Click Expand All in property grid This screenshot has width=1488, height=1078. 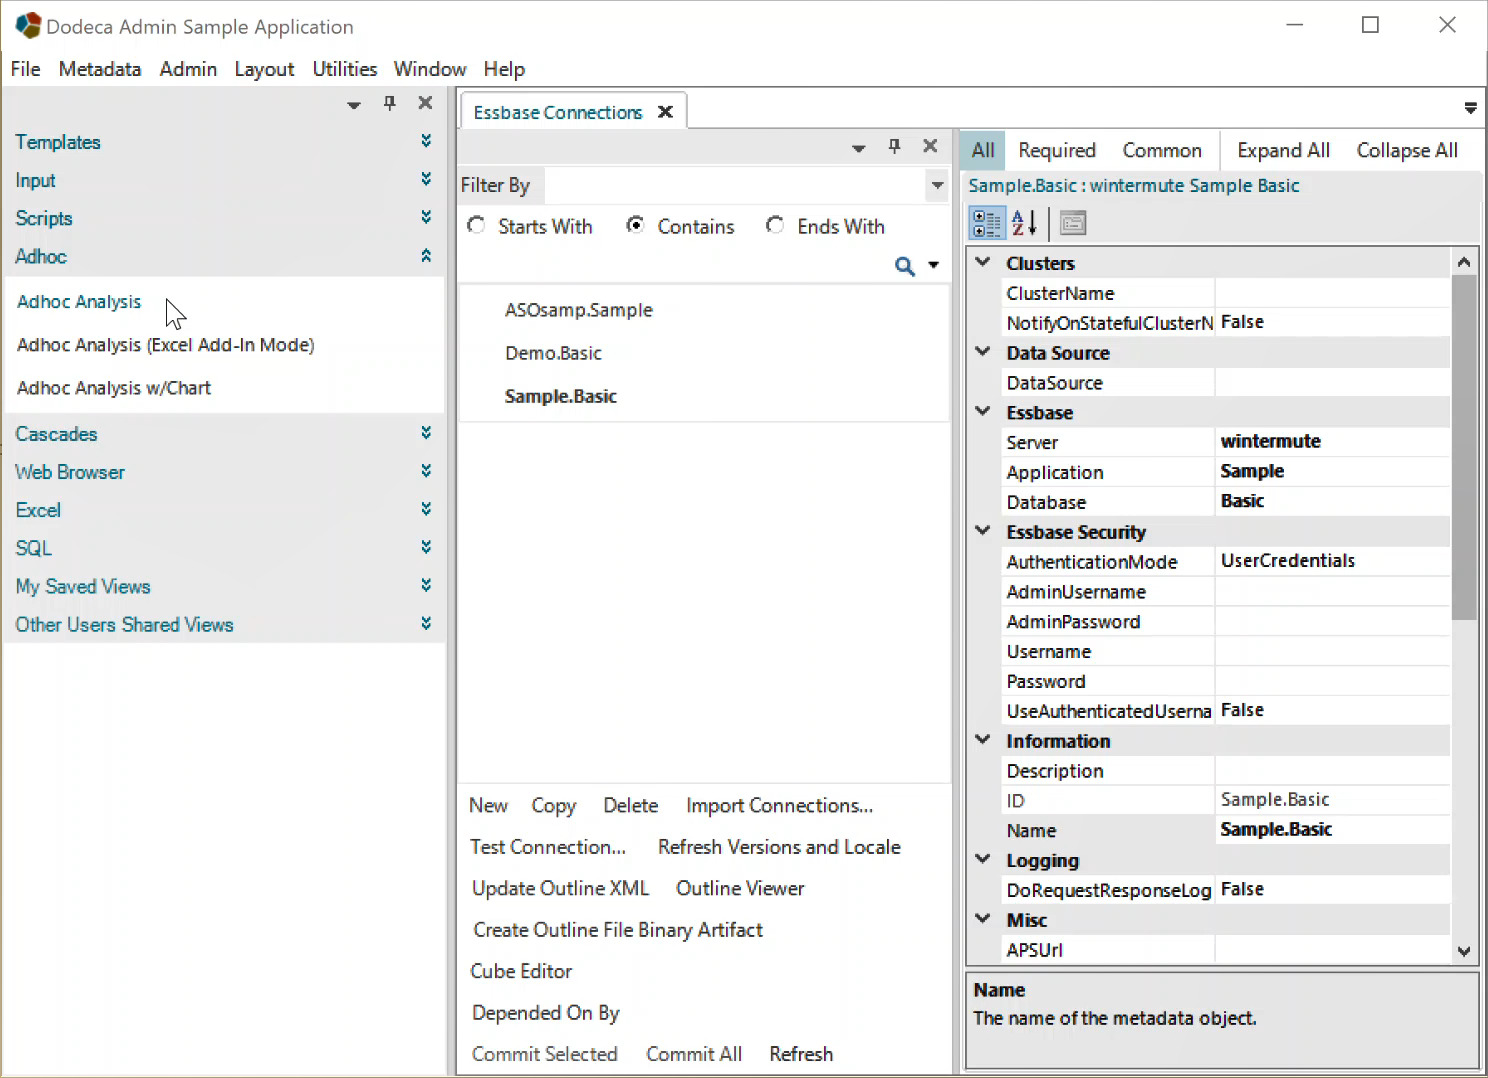[1283, 150]
